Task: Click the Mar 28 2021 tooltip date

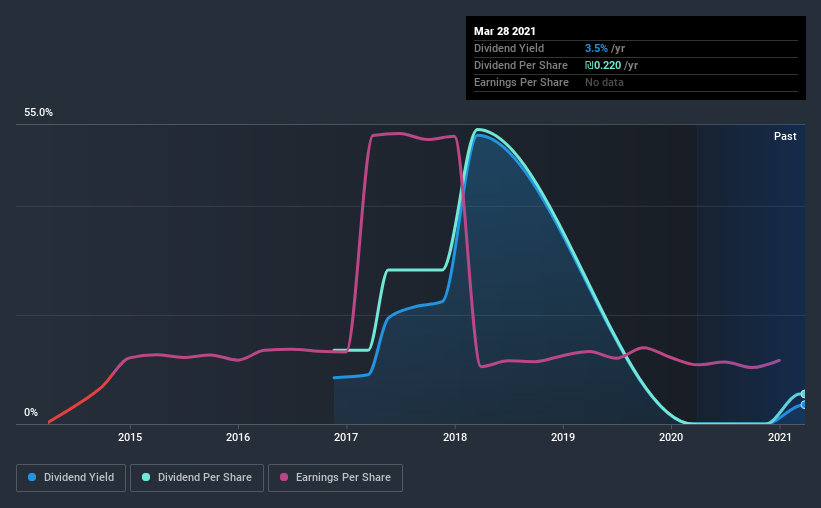Action: pyautogui.click(x=505, y=31)
